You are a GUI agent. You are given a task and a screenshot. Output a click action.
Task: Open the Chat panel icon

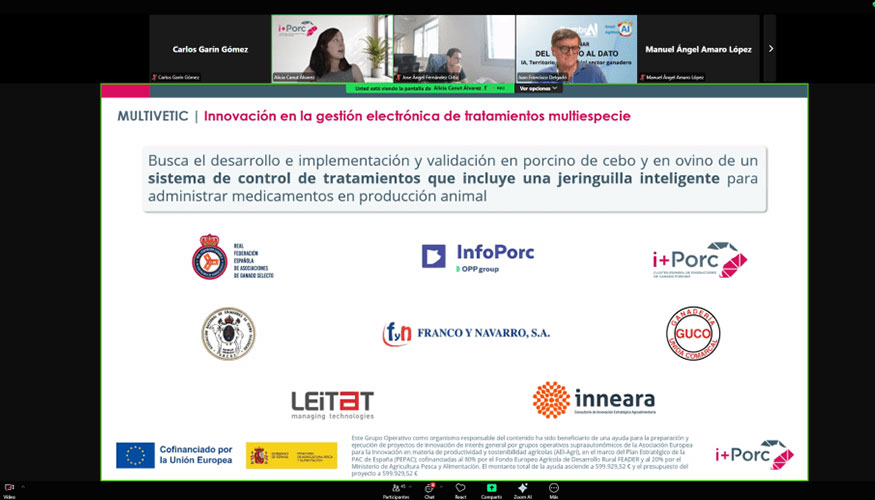point(429,488)
